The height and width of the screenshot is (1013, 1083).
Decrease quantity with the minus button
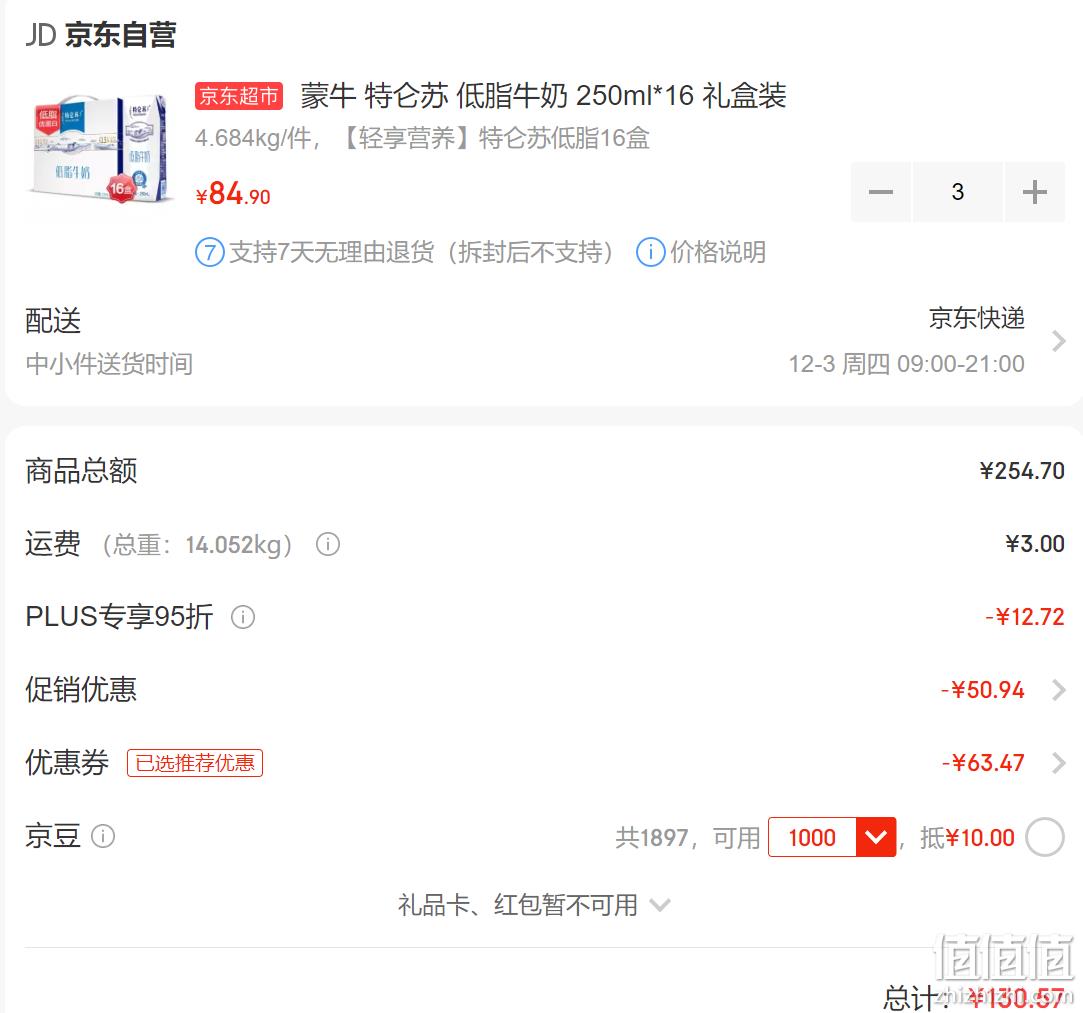pos(881,192)
